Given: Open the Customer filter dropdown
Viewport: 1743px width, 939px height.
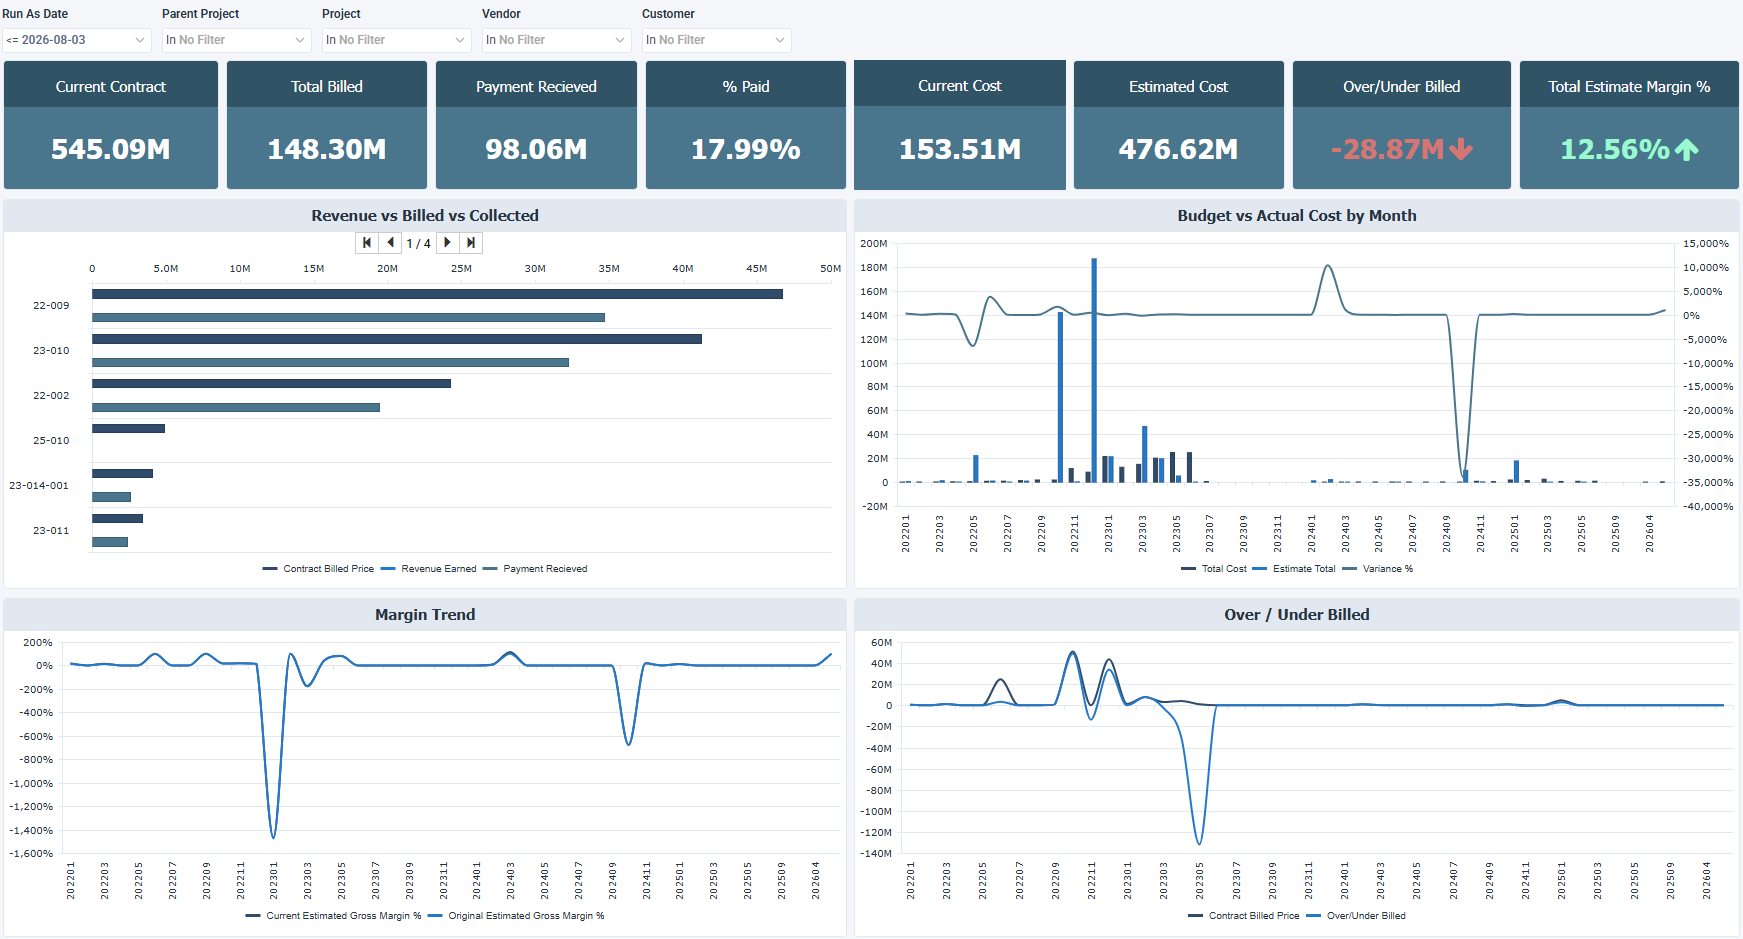Looking at the screenshot, I should pyautogui.click(x=717, y=40).
